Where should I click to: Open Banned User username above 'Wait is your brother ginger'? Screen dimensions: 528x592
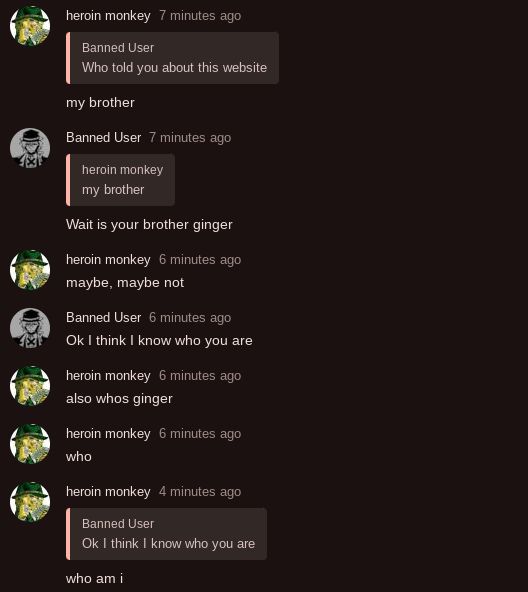click(103, 137)
